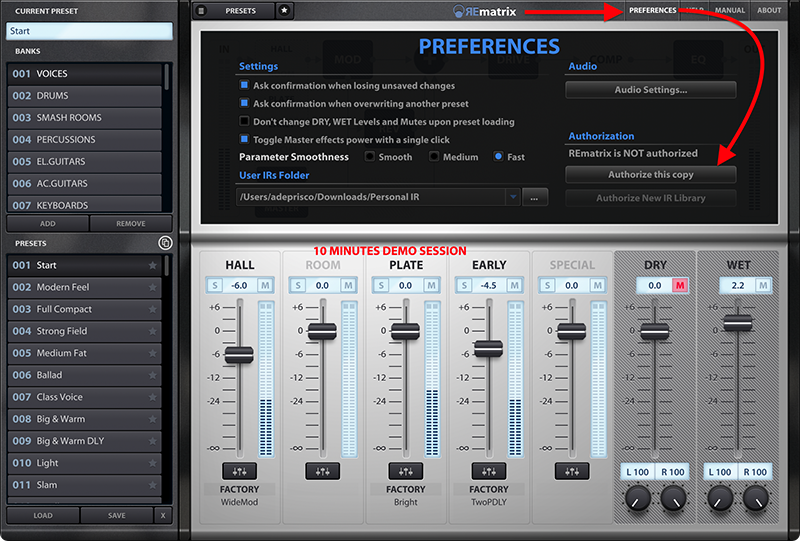Toggle confirmation when overwriting another preset

tap(244, 103)
